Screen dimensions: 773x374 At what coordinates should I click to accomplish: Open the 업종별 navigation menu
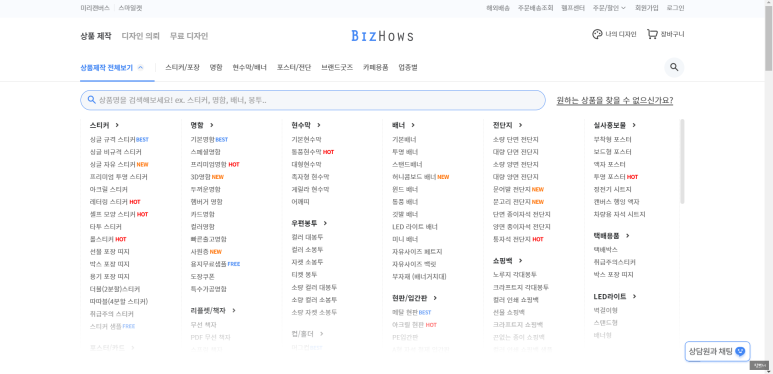coord(408,68)
